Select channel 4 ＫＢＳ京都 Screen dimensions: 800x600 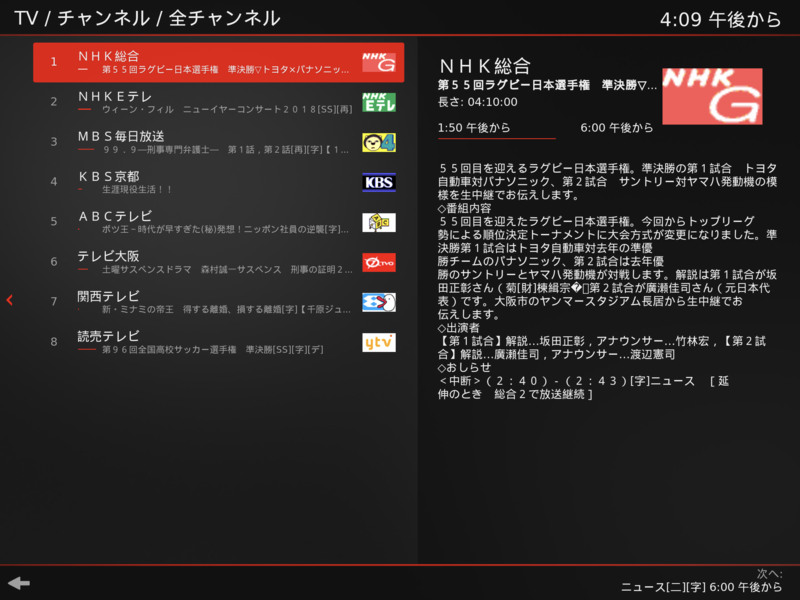click(218, 182)
